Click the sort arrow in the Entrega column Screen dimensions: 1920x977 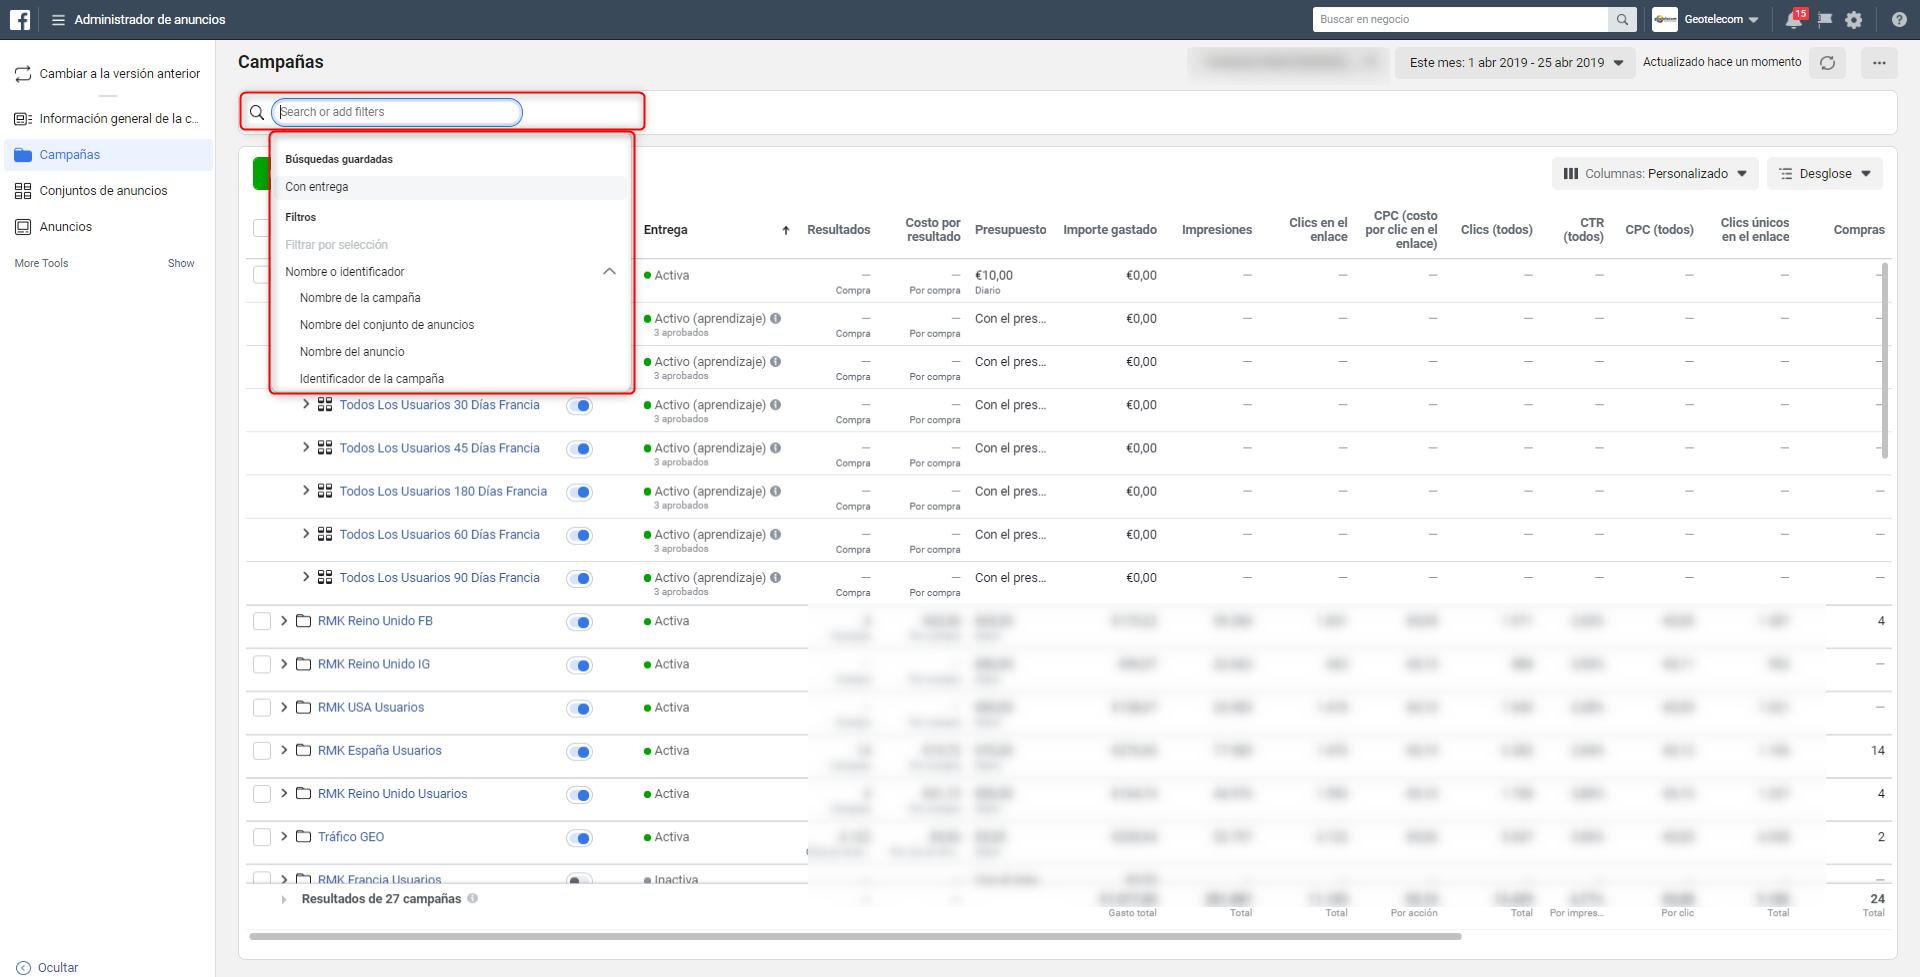pyautogui.click(x=786, y=230)
